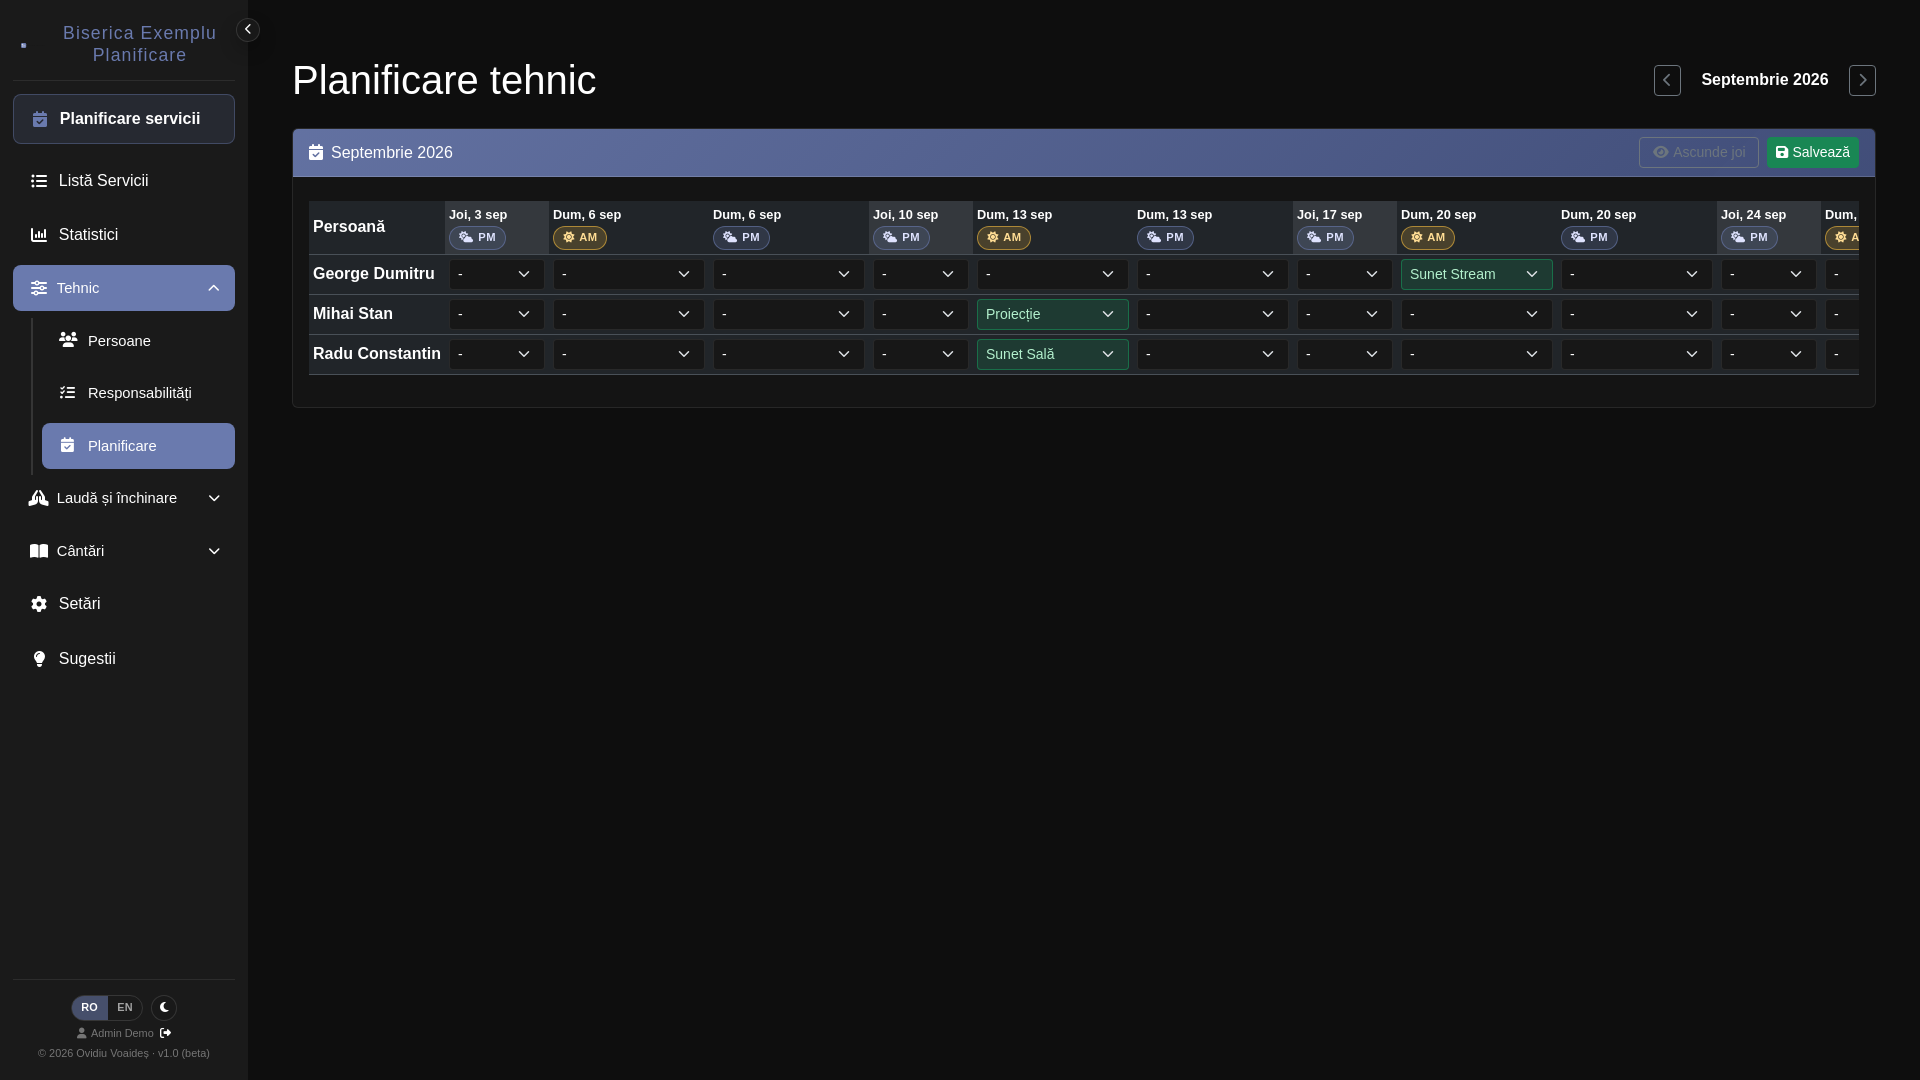The image size is (1920, 1080).
Task: Open Sugestii lightbulb page
Action: pyautogui.click(x=124, y=659)
